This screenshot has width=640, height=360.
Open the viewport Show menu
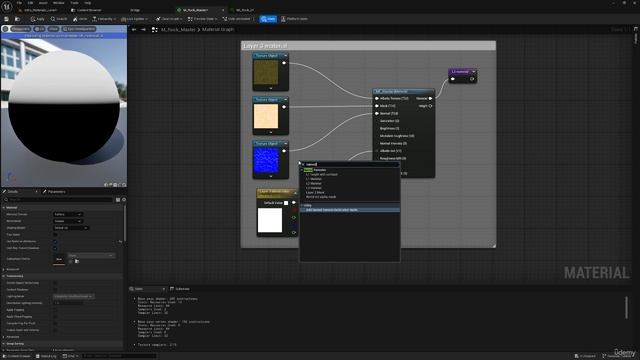[x=53, y=29]
